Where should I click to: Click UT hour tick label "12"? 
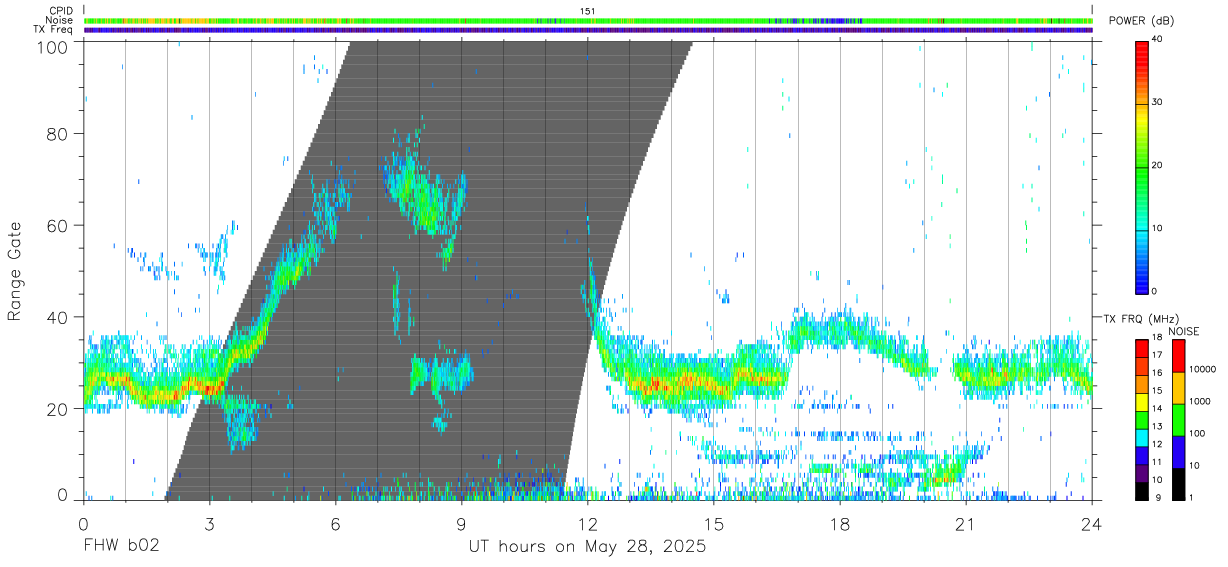click(x=587, y=524)
